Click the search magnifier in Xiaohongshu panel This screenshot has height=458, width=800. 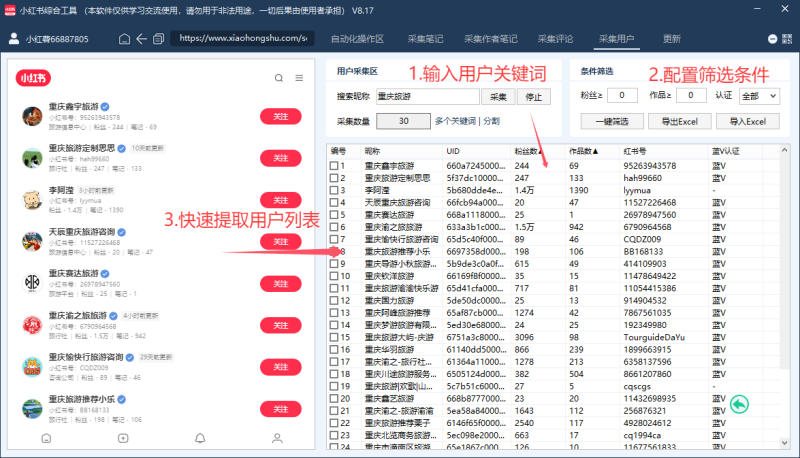coord(279,78)
